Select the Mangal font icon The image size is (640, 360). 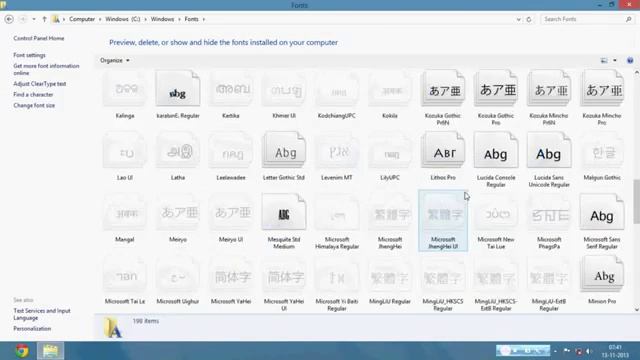tap(125, 212)
